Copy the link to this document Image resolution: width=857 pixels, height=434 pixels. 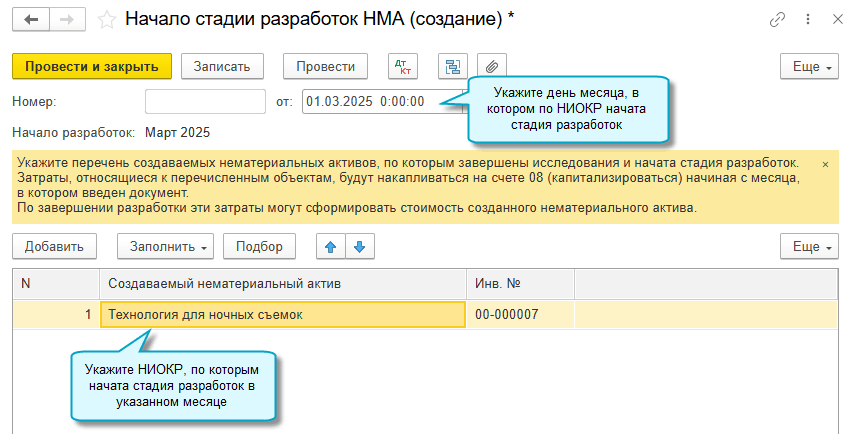tap(777, 20)
